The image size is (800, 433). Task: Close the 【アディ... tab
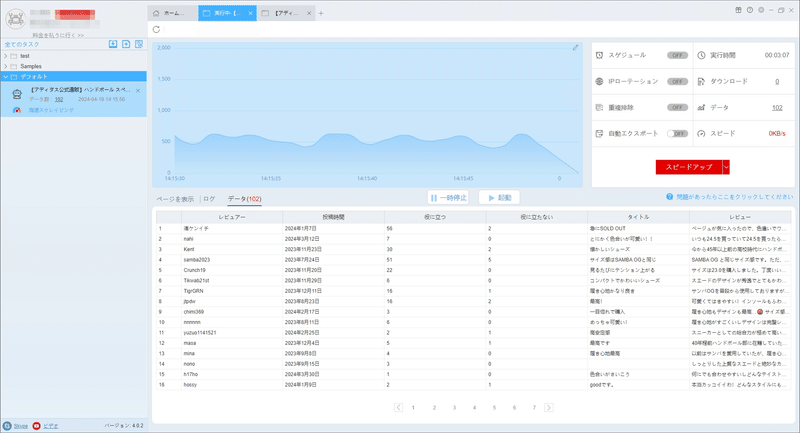pos(309,13)
